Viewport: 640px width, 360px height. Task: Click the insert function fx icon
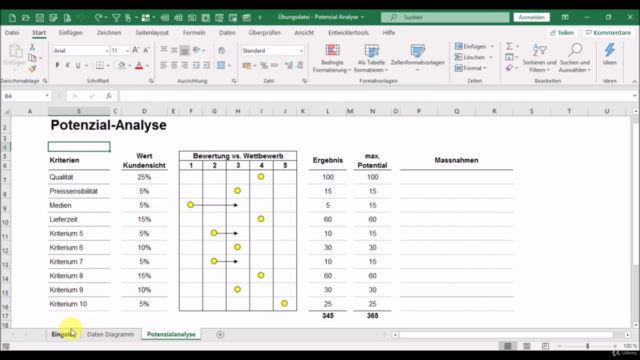(x=109, y=96)
